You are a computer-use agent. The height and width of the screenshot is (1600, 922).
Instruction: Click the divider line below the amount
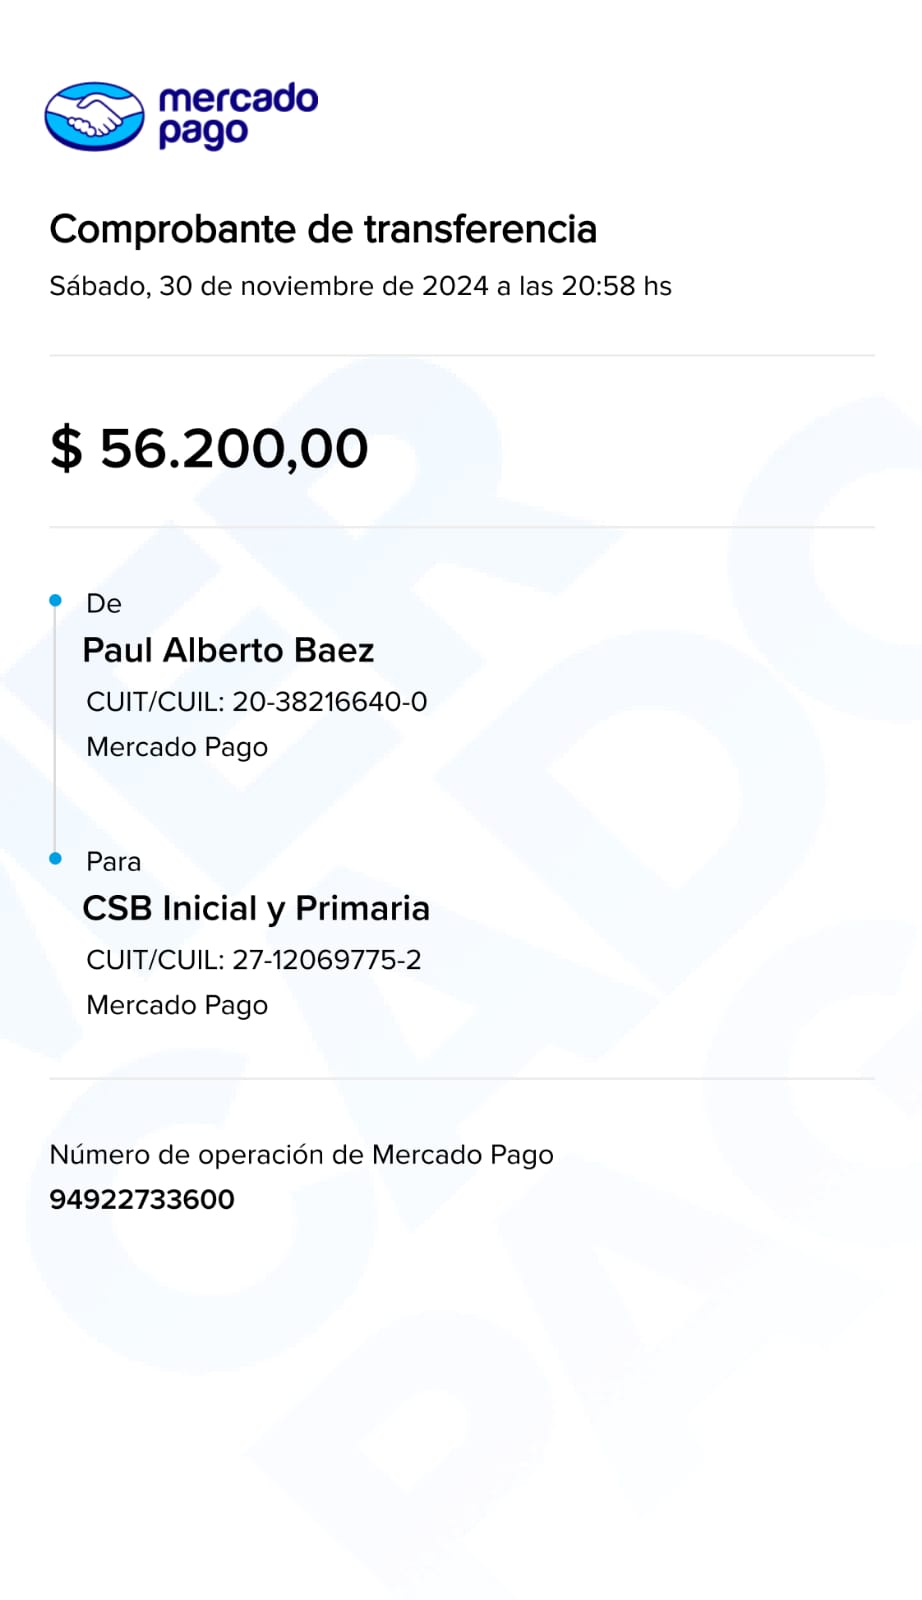pyautogui.click(x=461, y=527)
